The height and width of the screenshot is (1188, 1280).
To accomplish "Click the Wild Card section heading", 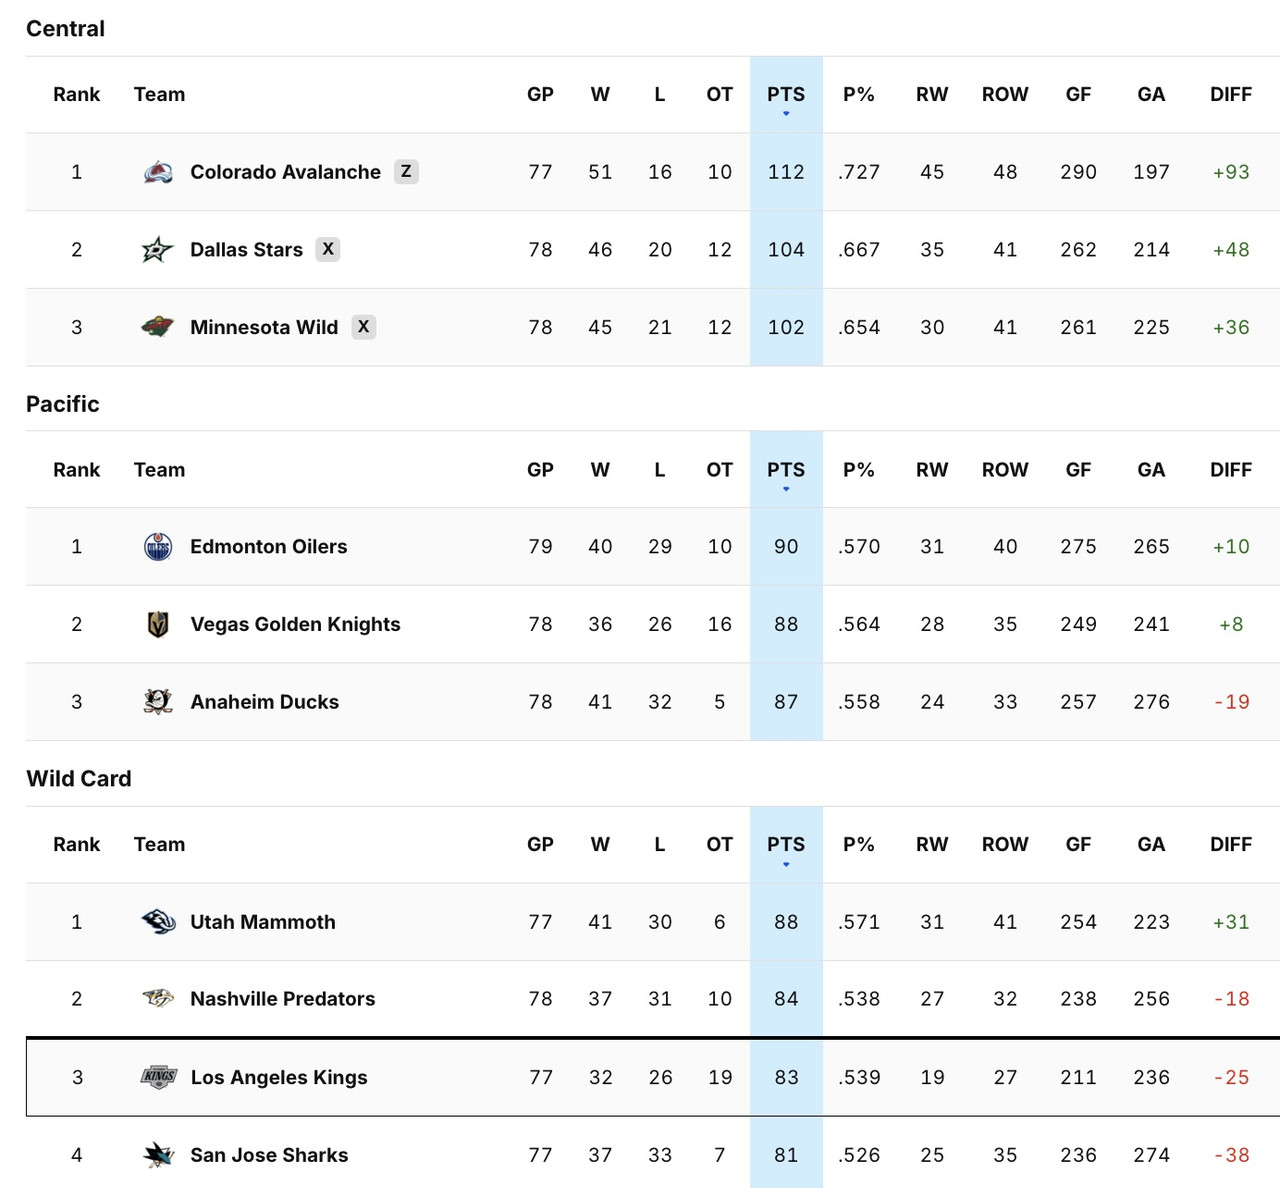I will click(79, 778).
